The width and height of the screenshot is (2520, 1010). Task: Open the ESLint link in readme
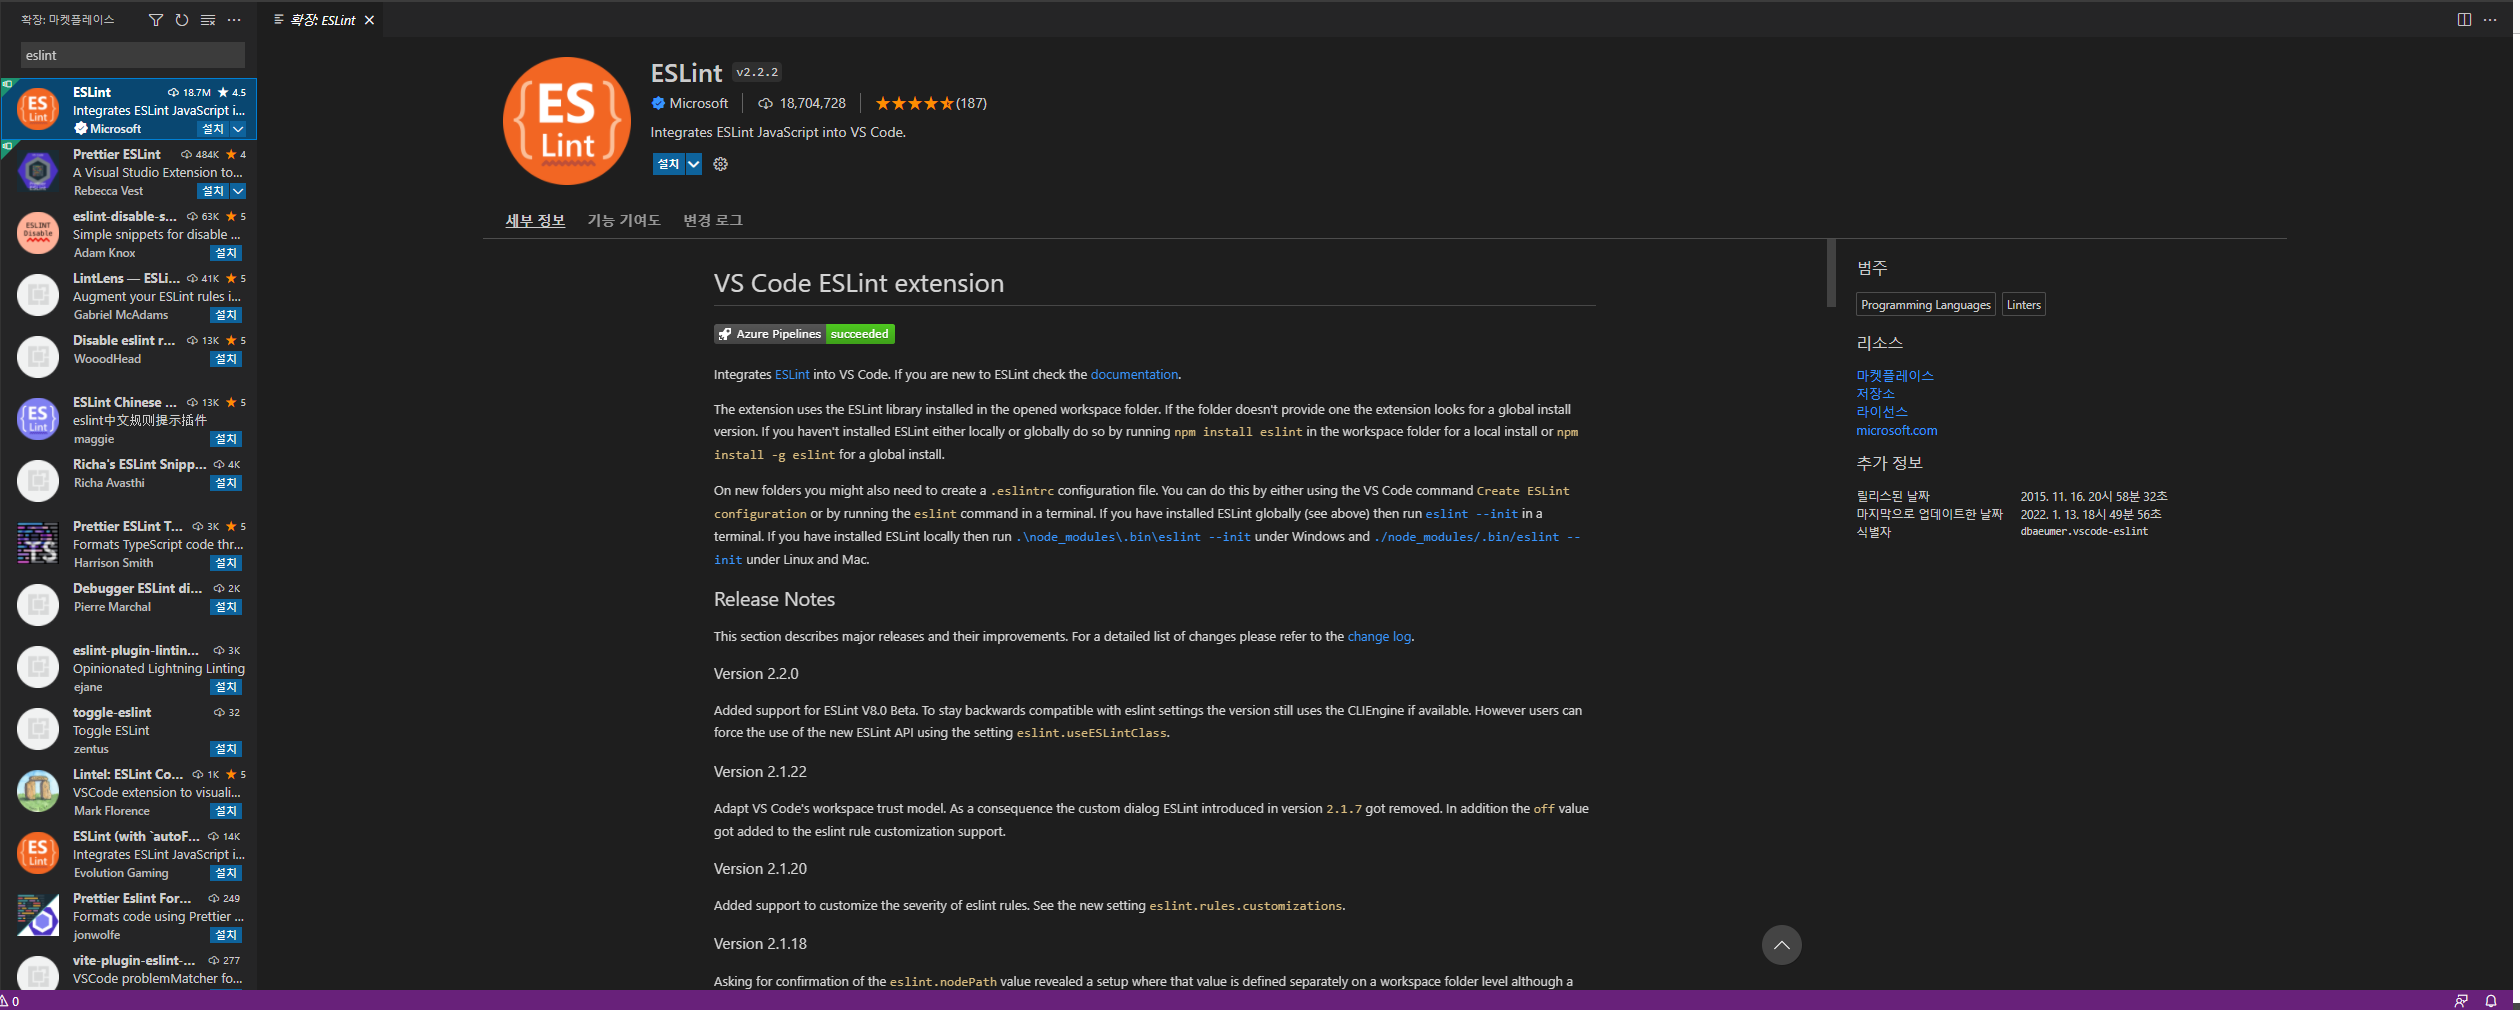pos(792,374)
